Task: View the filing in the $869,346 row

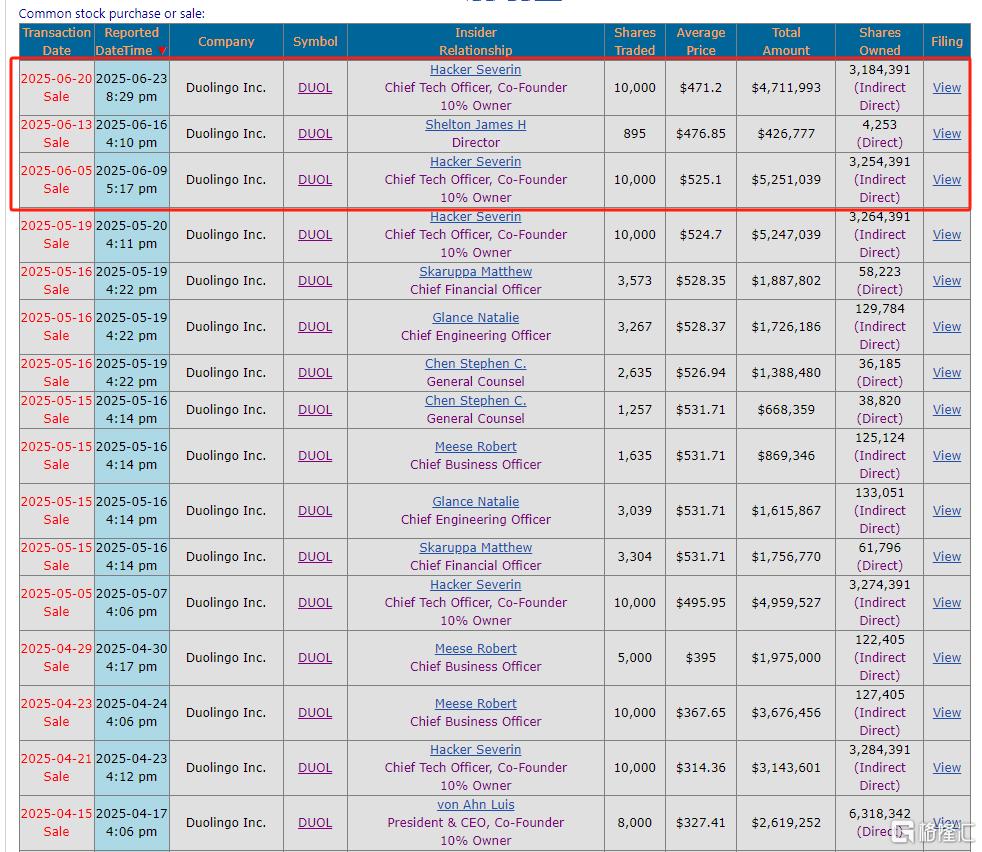Action: coord(946,456)
